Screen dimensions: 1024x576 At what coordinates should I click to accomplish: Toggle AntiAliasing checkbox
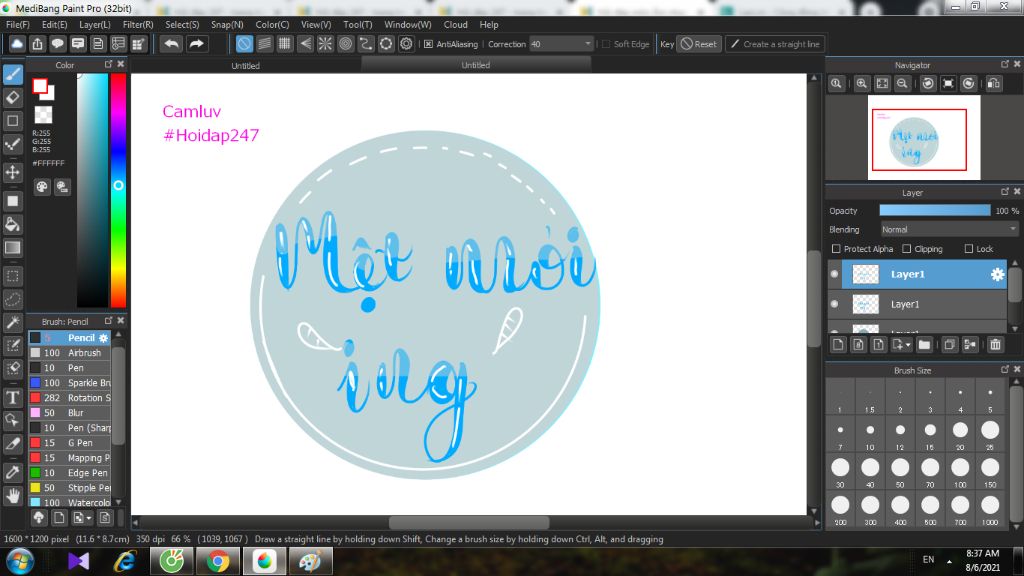click(428, 44)
